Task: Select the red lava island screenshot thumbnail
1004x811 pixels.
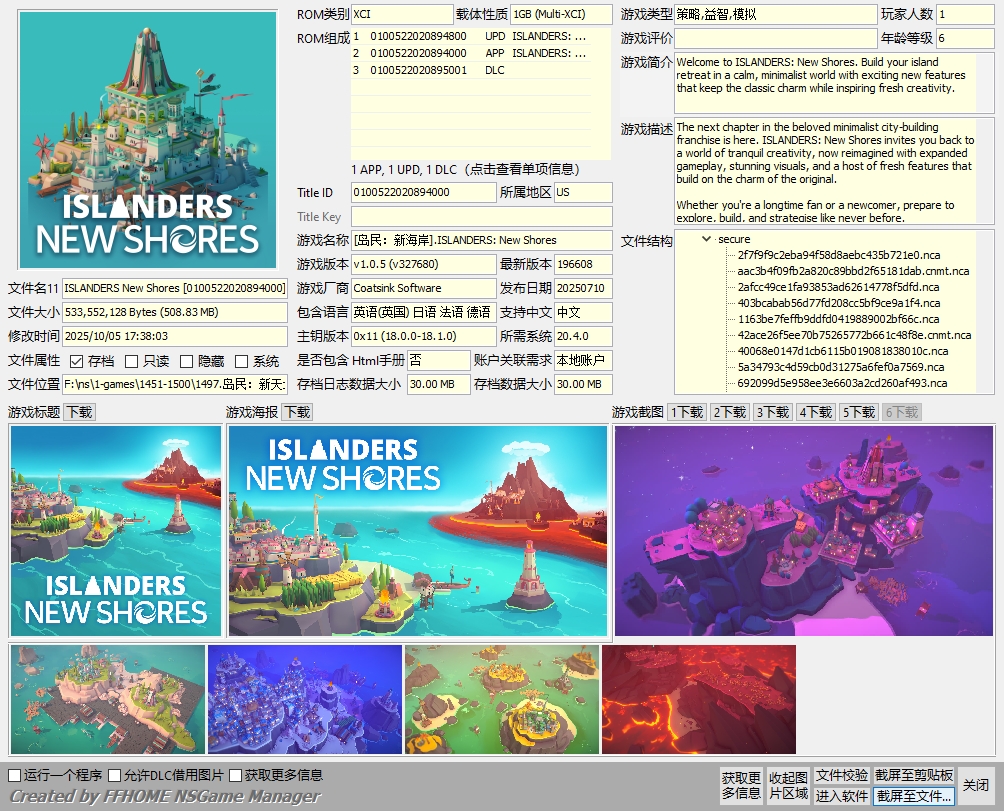Action: tap(698, 699)
